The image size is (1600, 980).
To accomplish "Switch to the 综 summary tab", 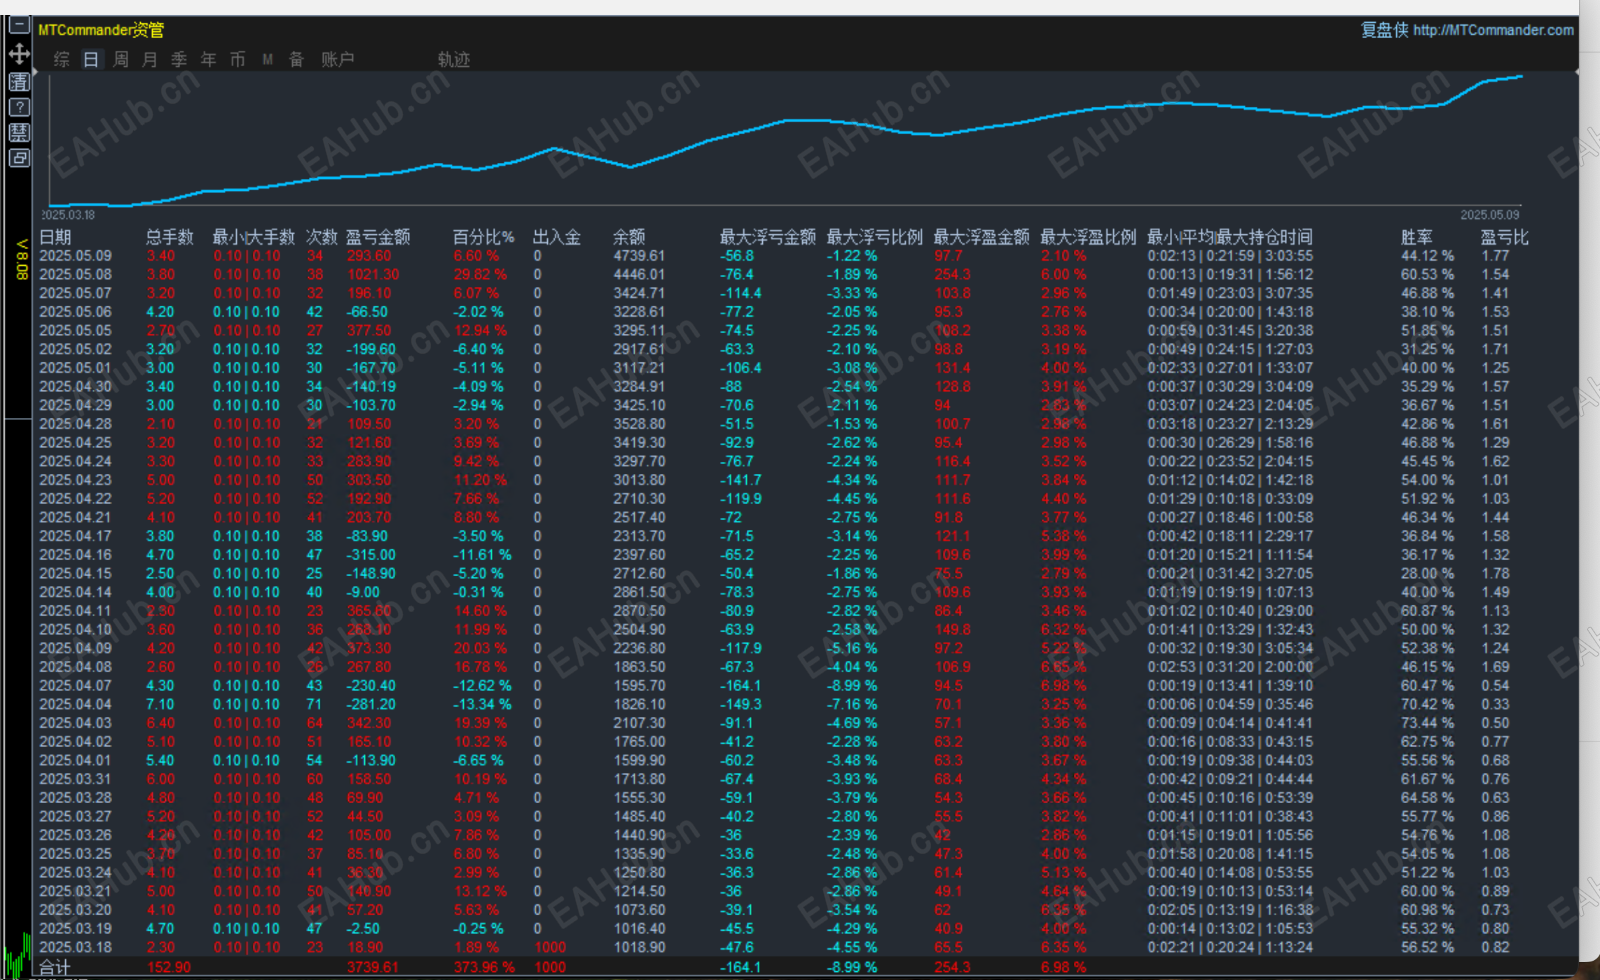I will (x=62, y=60).
